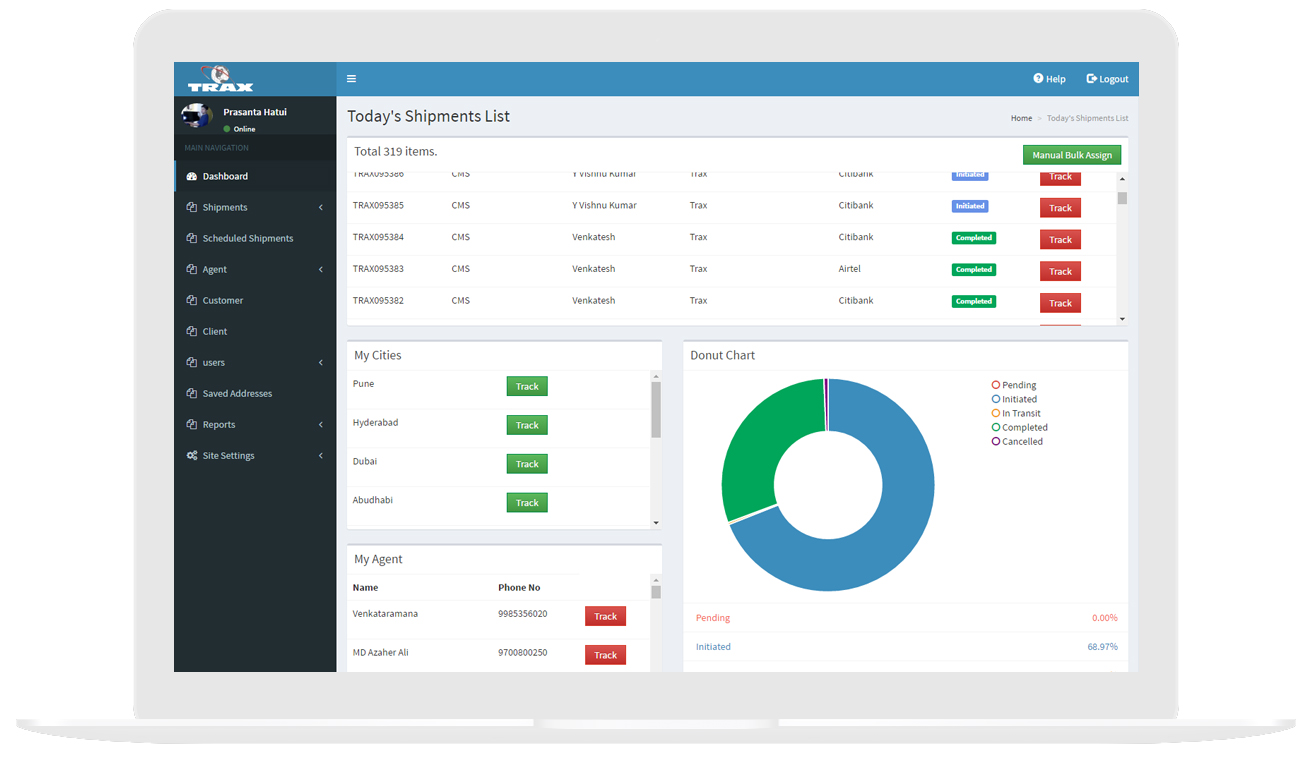
Task: Track agent MD Azaher Ali
Action: point(605,655)
